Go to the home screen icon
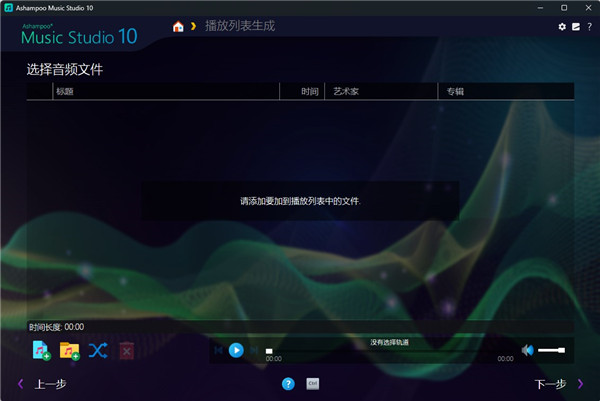600x401 pixels. pyautogui.click(x=178, y=26)
